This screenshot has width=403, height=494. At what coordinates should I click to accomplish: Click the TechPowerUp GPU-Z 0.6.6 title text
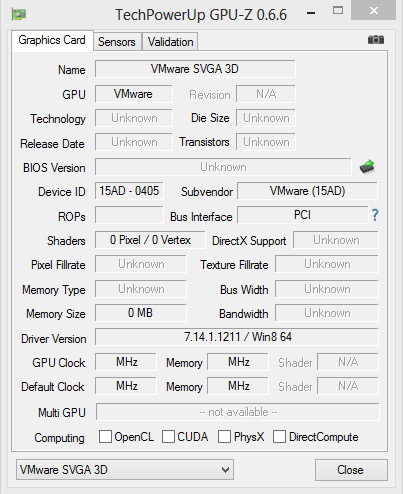point(201,15)
